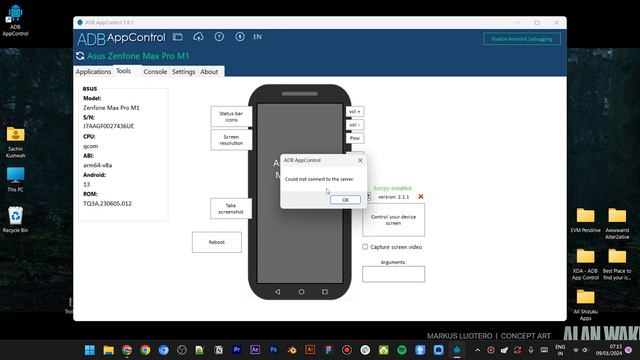640x360 pixels.
Task: Tap the phone's home circle navigation icon
Action: pos(301,292)
